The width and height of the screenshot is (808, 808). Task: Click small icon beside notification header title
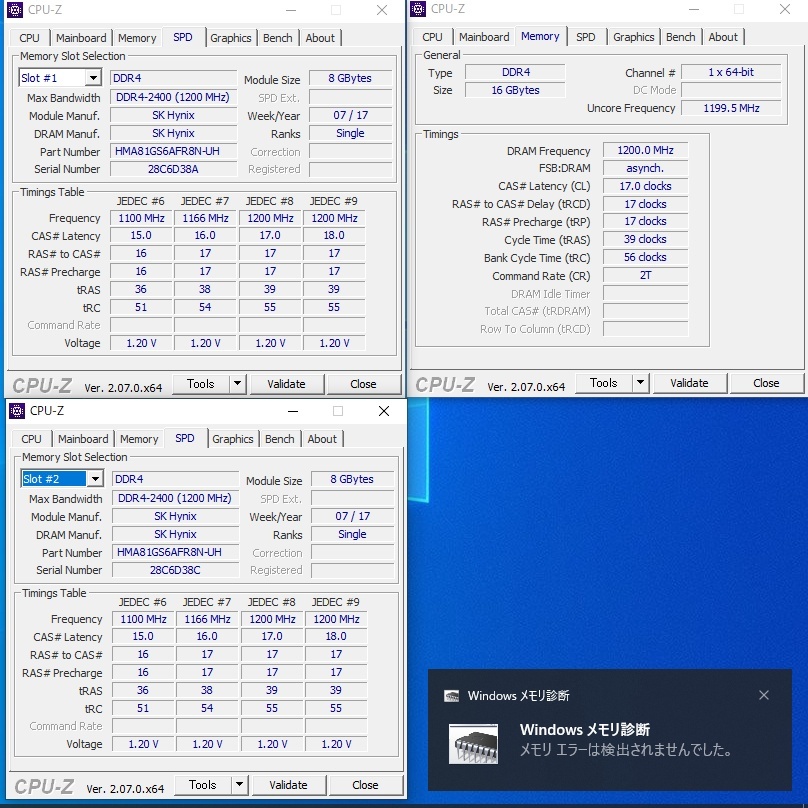coord(451,696)
